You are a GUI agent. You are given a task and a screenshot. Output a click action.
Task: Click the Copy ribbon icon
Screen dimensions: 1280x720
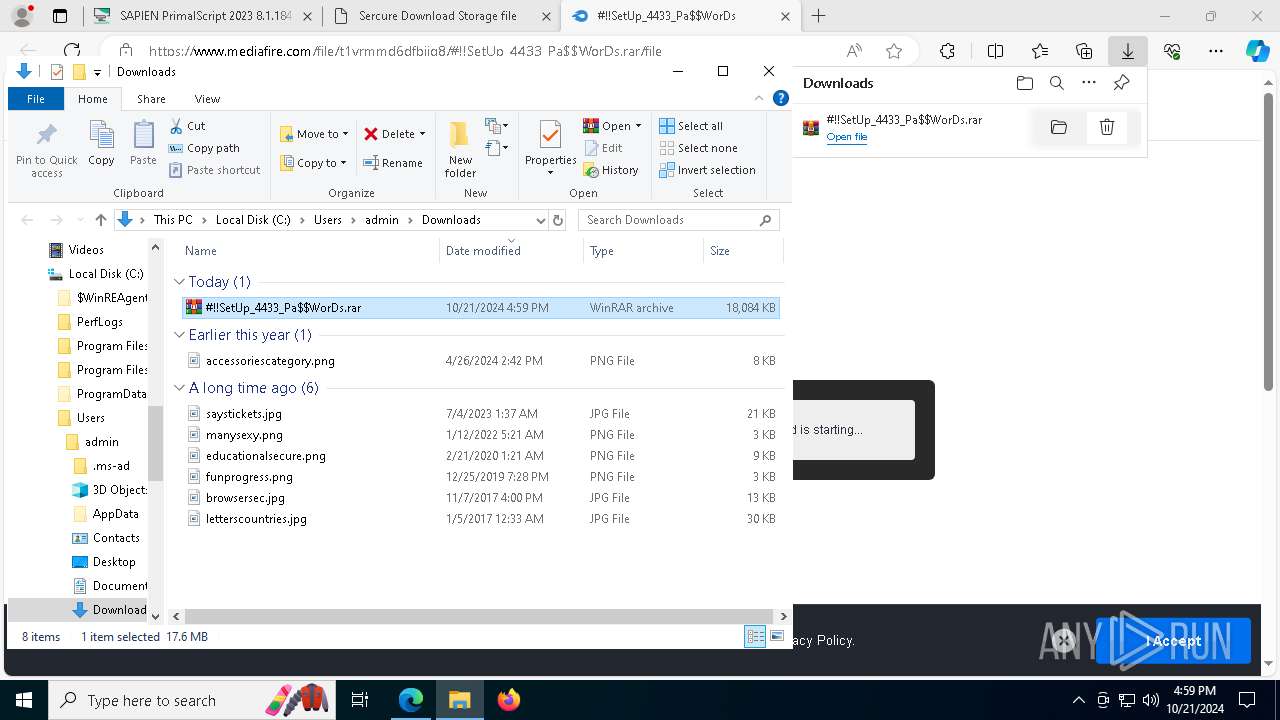pos(101,143)
